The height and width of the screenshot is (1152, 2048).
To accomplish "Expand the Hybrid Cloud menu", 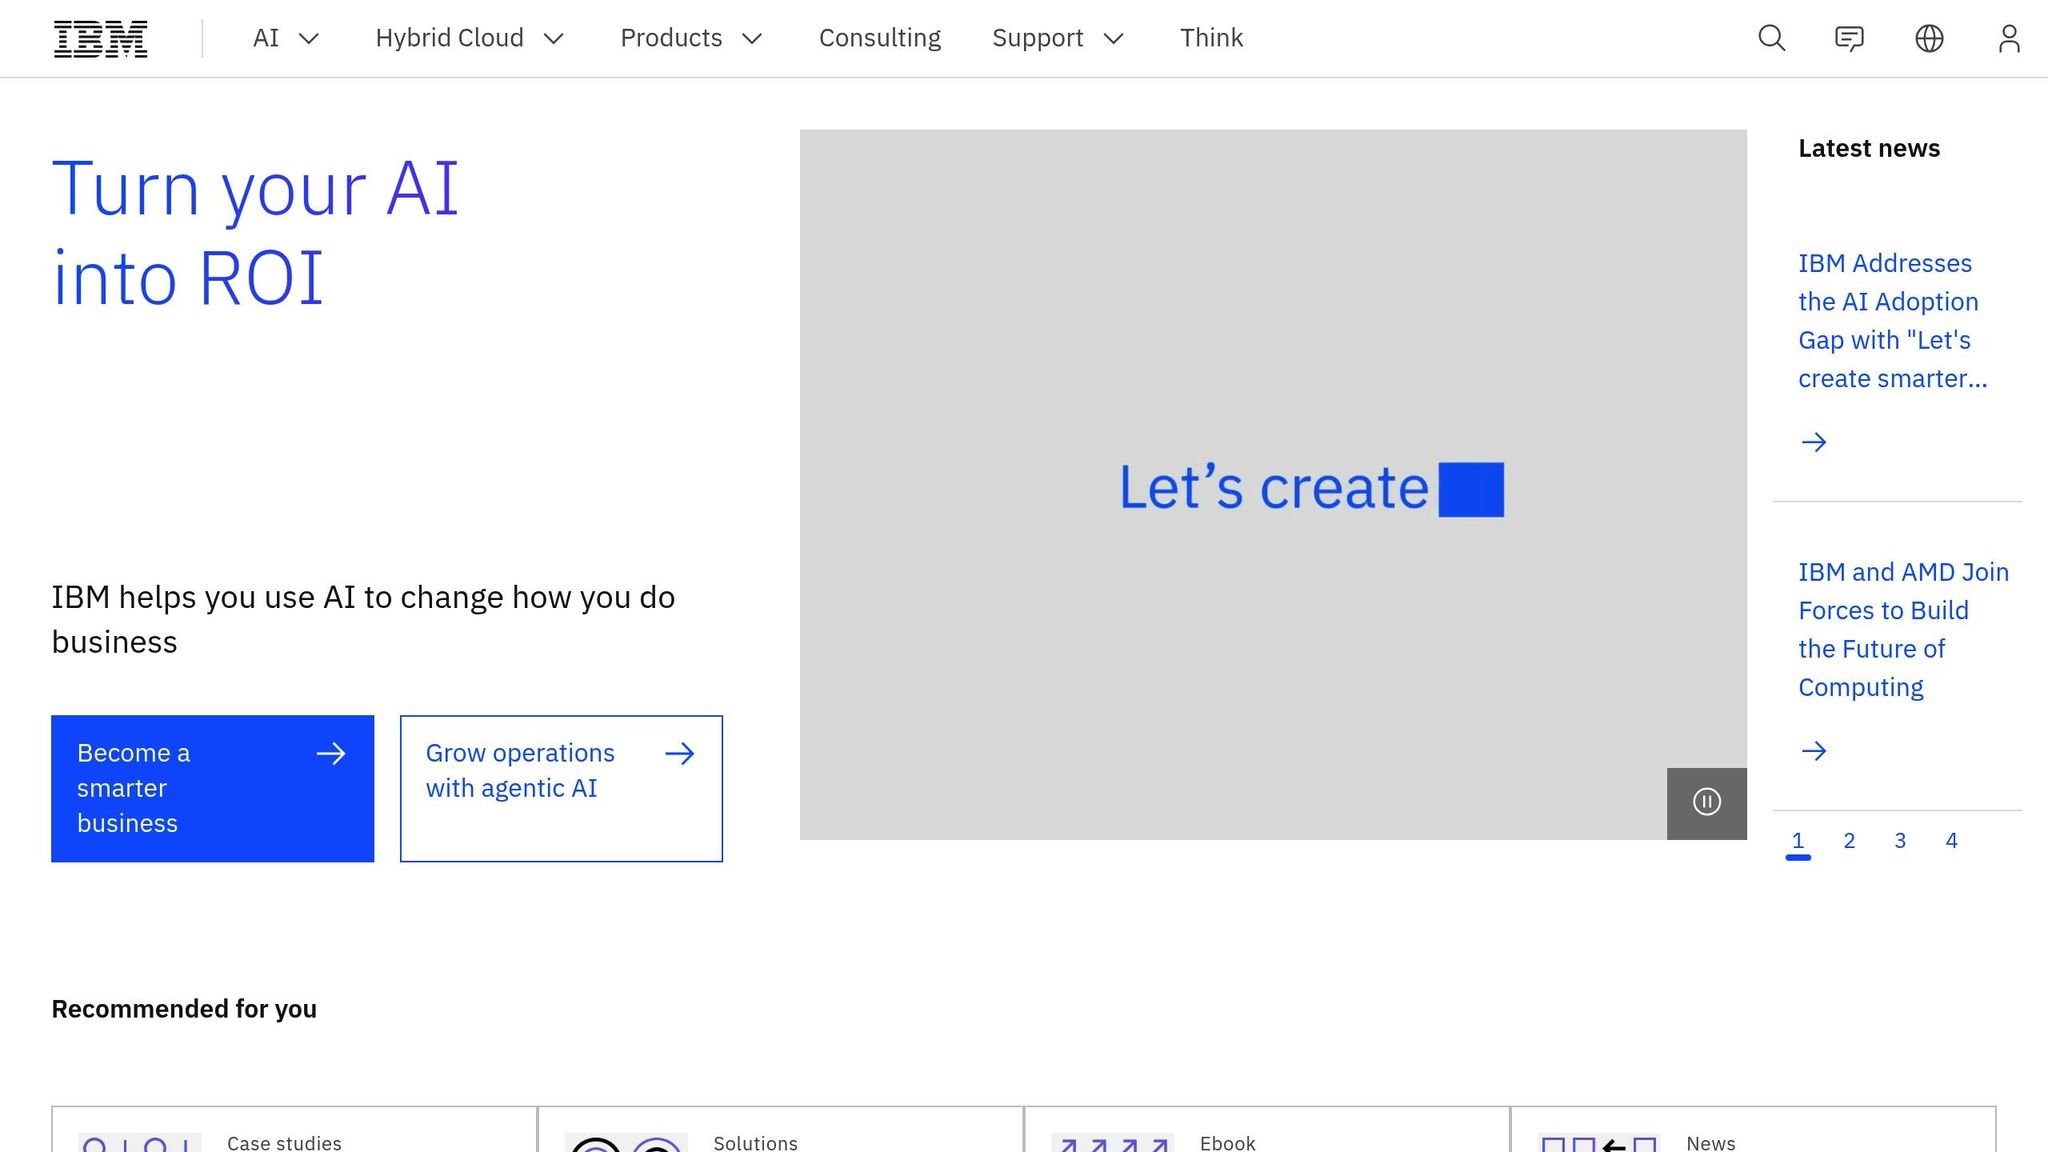I will click(x=469, y=38).
